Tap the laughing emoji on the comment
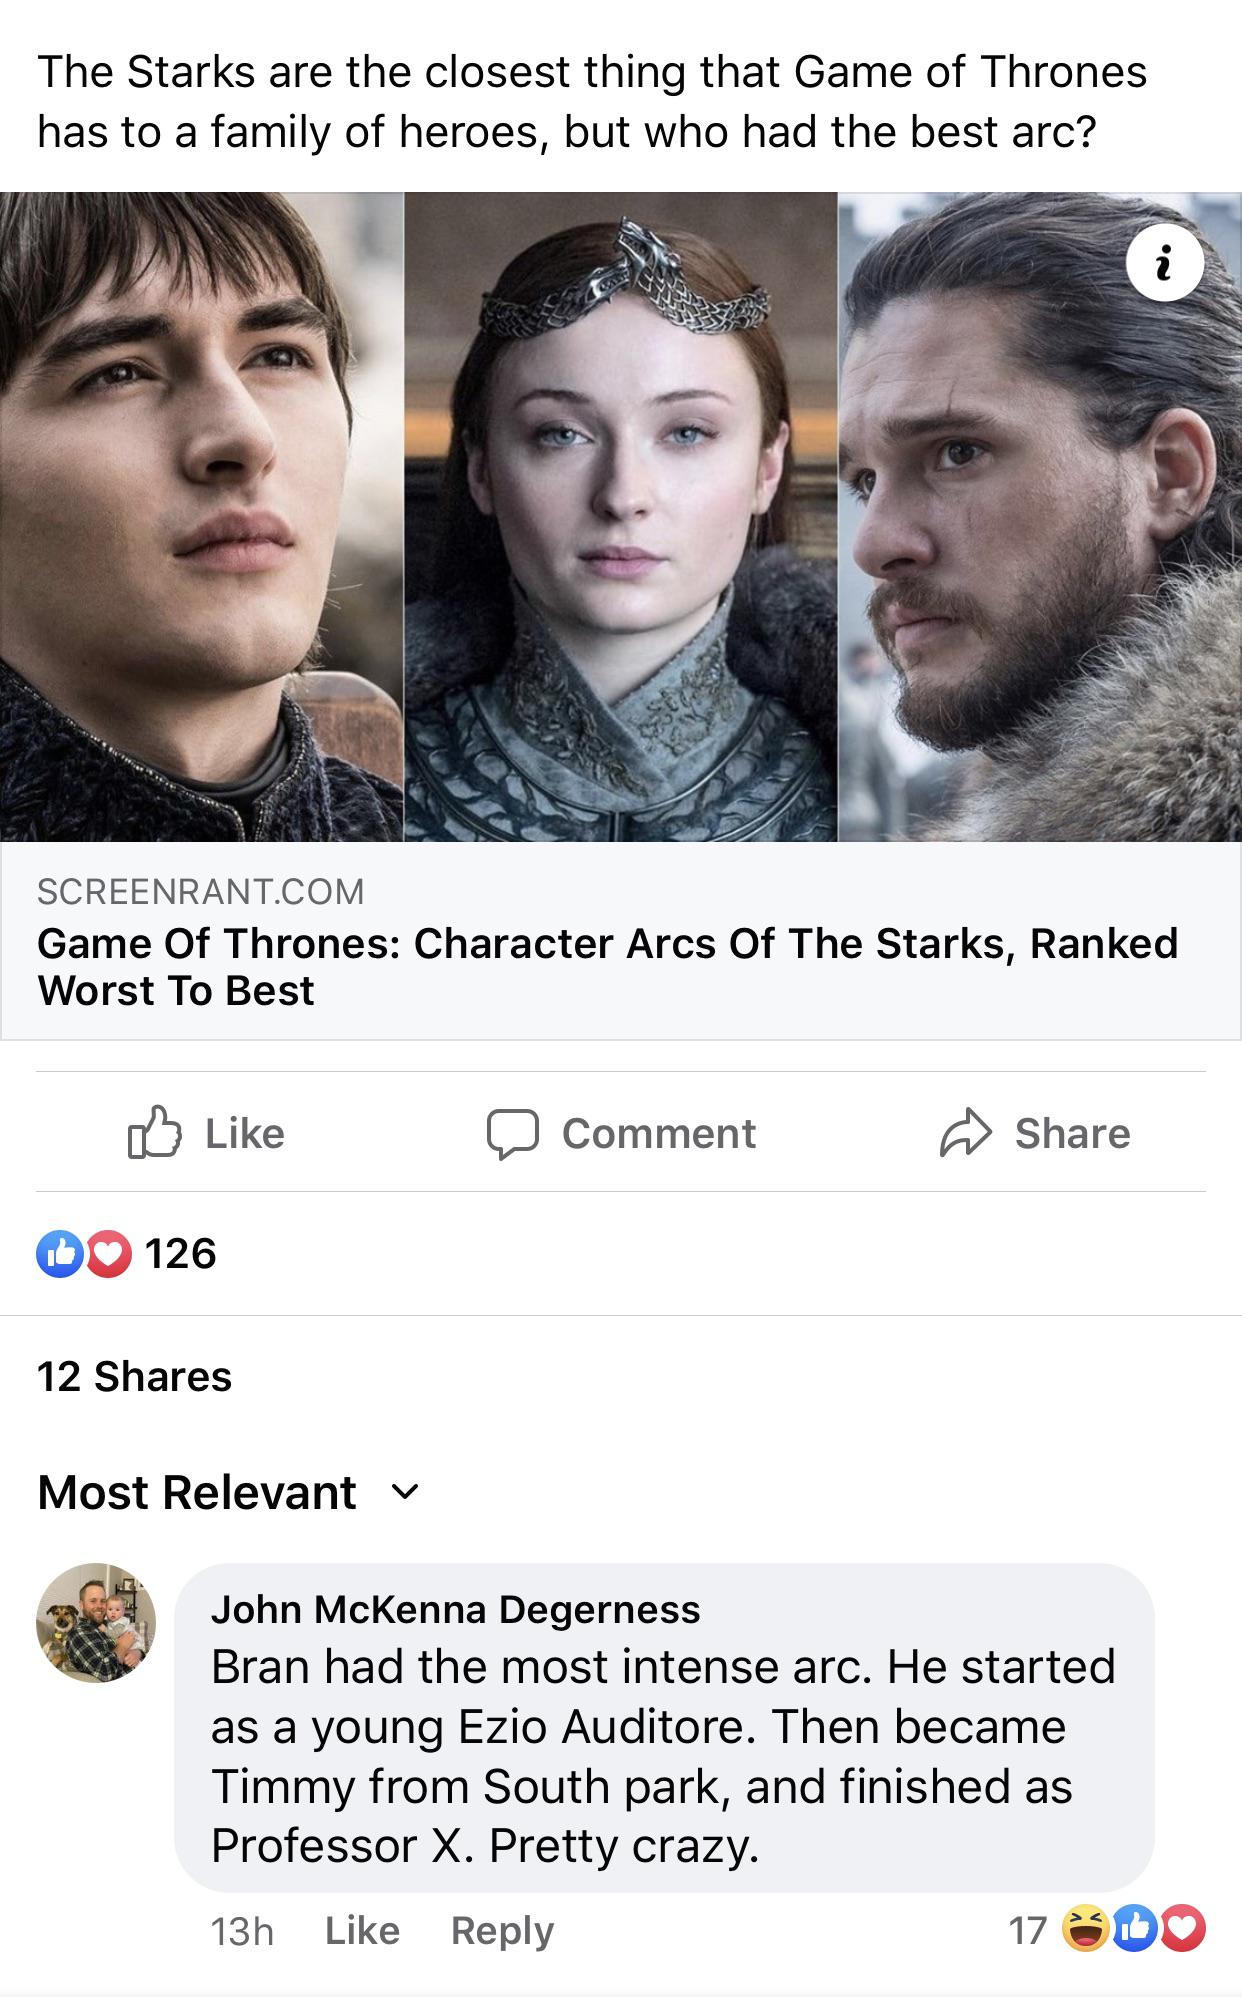 (x=1086, y=1929)
